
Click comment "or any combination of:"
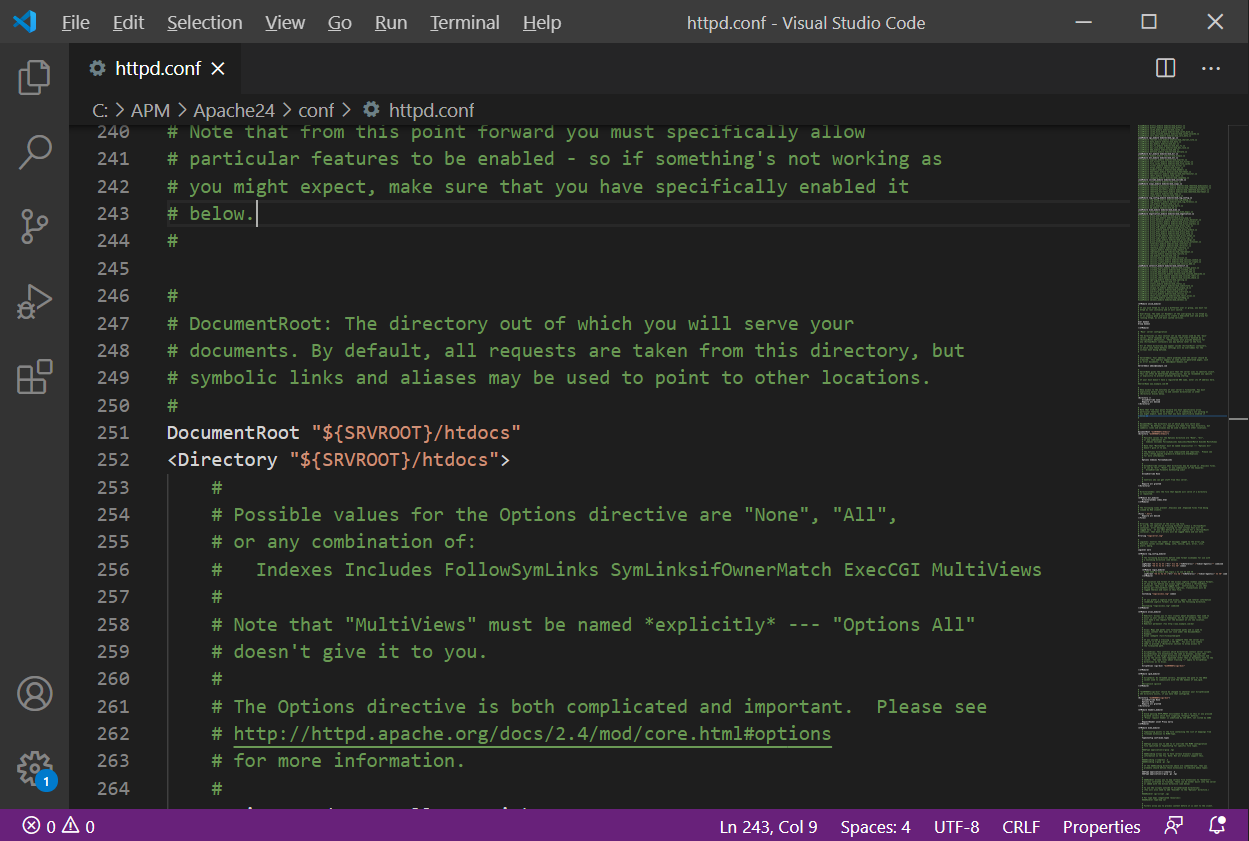[x=355, y=541]
